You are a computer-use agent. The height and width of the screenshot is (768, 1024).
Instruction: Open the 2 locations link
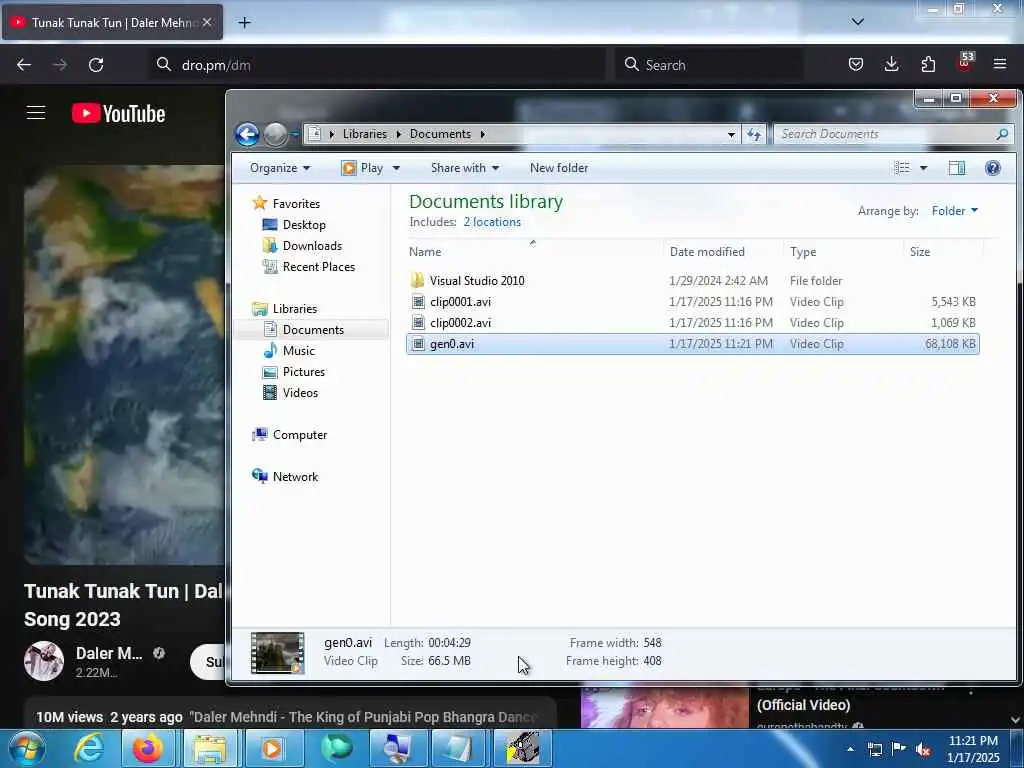click(x=492, y=222)
